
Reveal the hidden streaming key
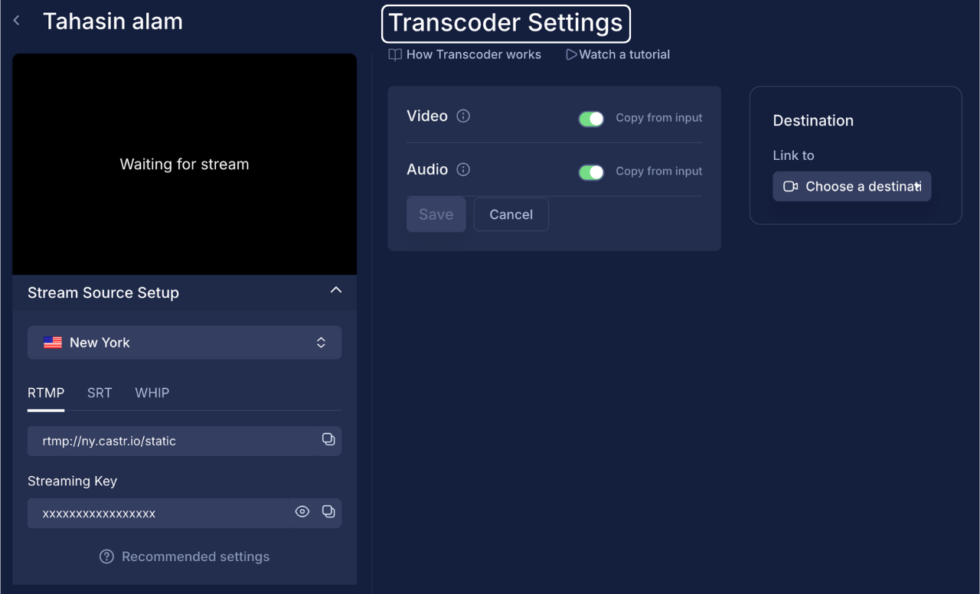(302, 512)
